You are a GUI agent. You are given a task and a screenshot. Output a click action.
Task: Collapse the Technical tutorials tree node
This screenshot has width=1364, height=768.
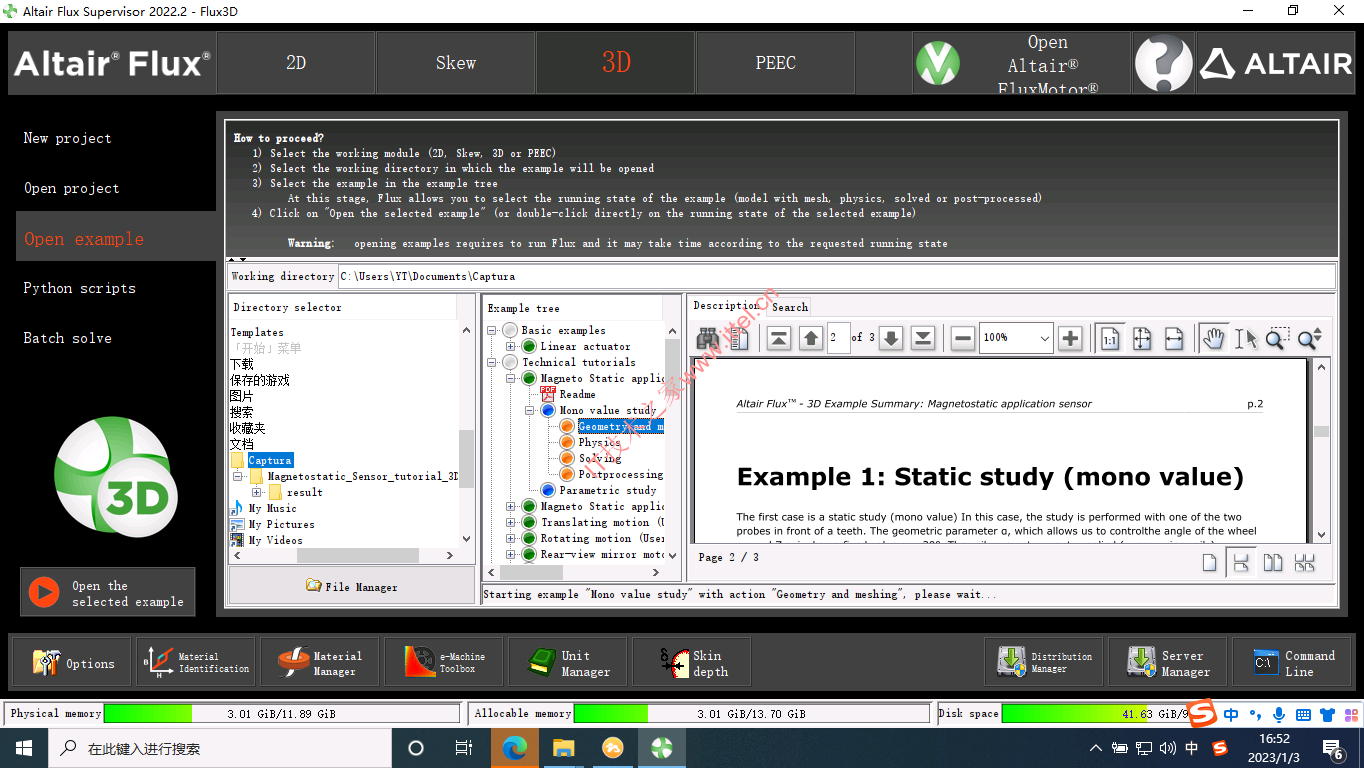[492, 362]
